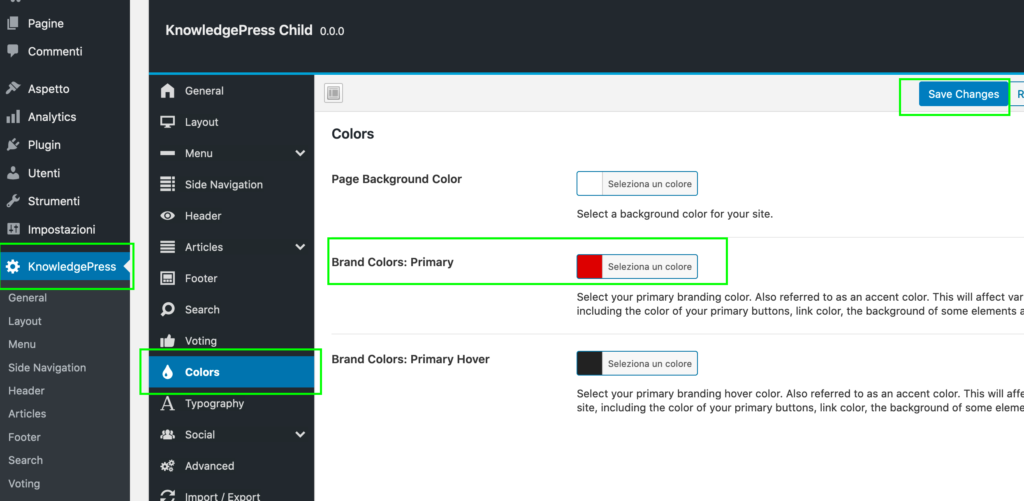Click the Side Navigation list icon
Viewport: 1024px width, 501px height.
[x=168, y=185]
